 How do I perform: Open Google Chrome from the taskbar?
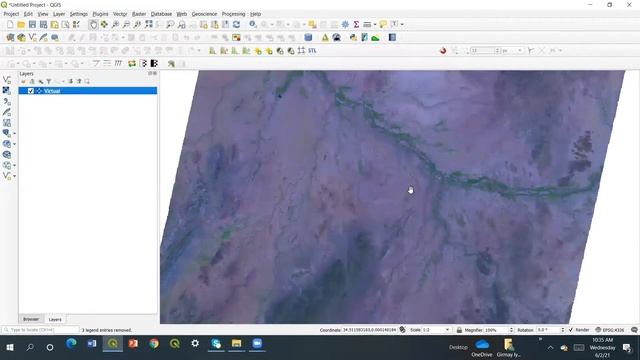point(154,344)
